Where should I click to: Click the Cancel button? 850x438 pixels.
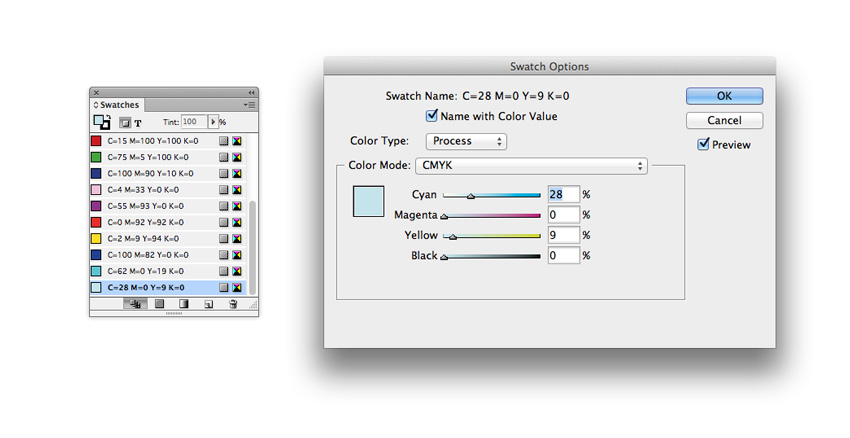click(x=724, y=120)
